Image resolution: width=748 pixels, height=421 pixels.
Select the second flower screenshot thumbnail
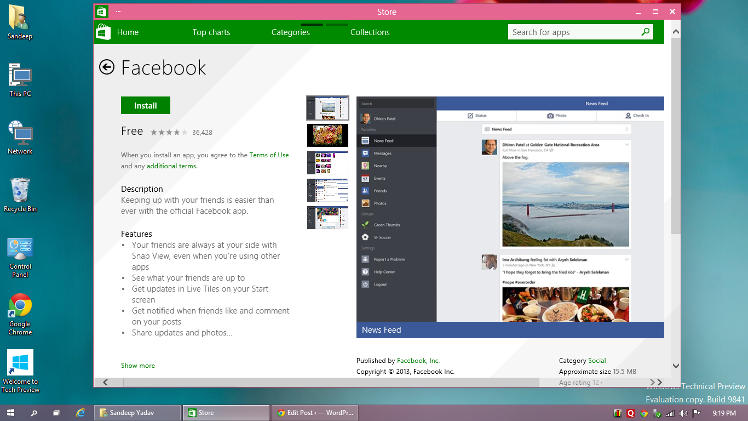[x=327, y=135]
